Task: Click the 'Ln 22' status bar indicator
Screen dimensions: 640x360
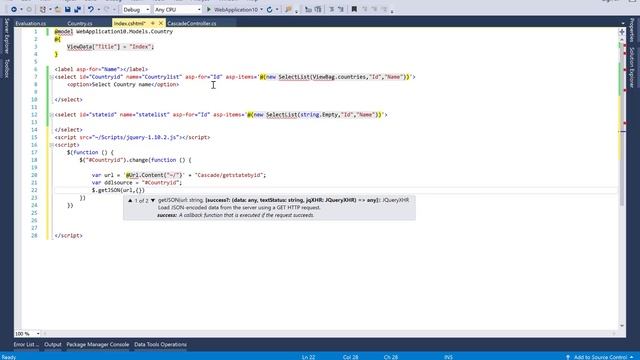Action: point(309,357)
